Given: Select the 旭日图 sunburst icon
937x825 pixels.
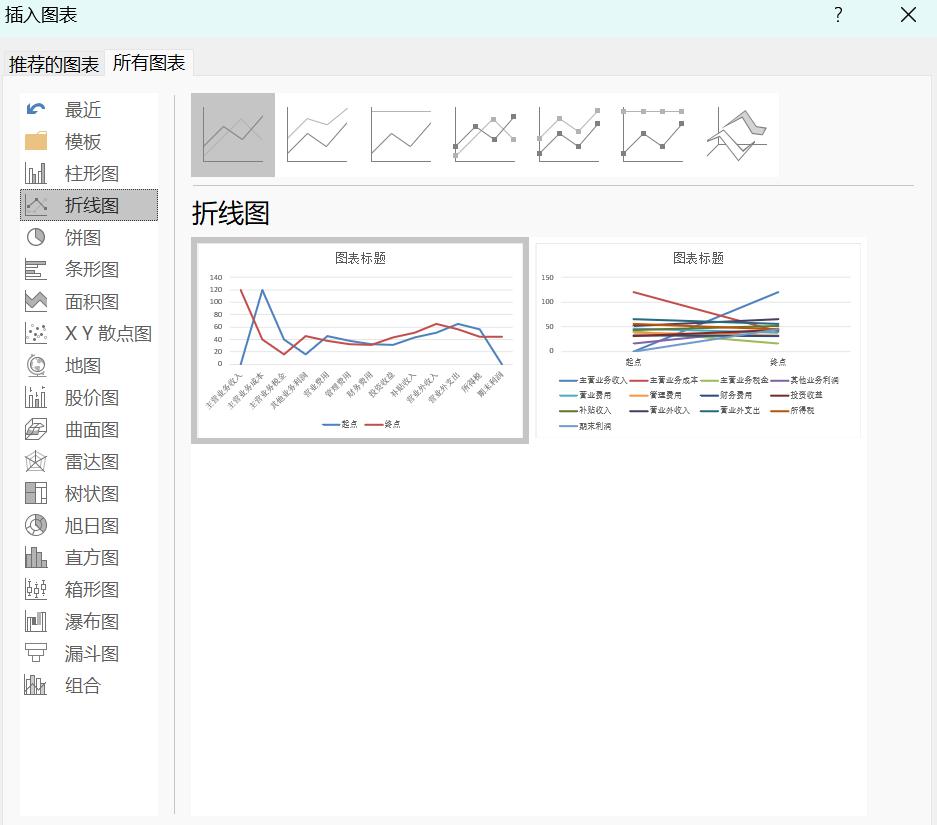Looking at the screenshot, I should [36, 525].
